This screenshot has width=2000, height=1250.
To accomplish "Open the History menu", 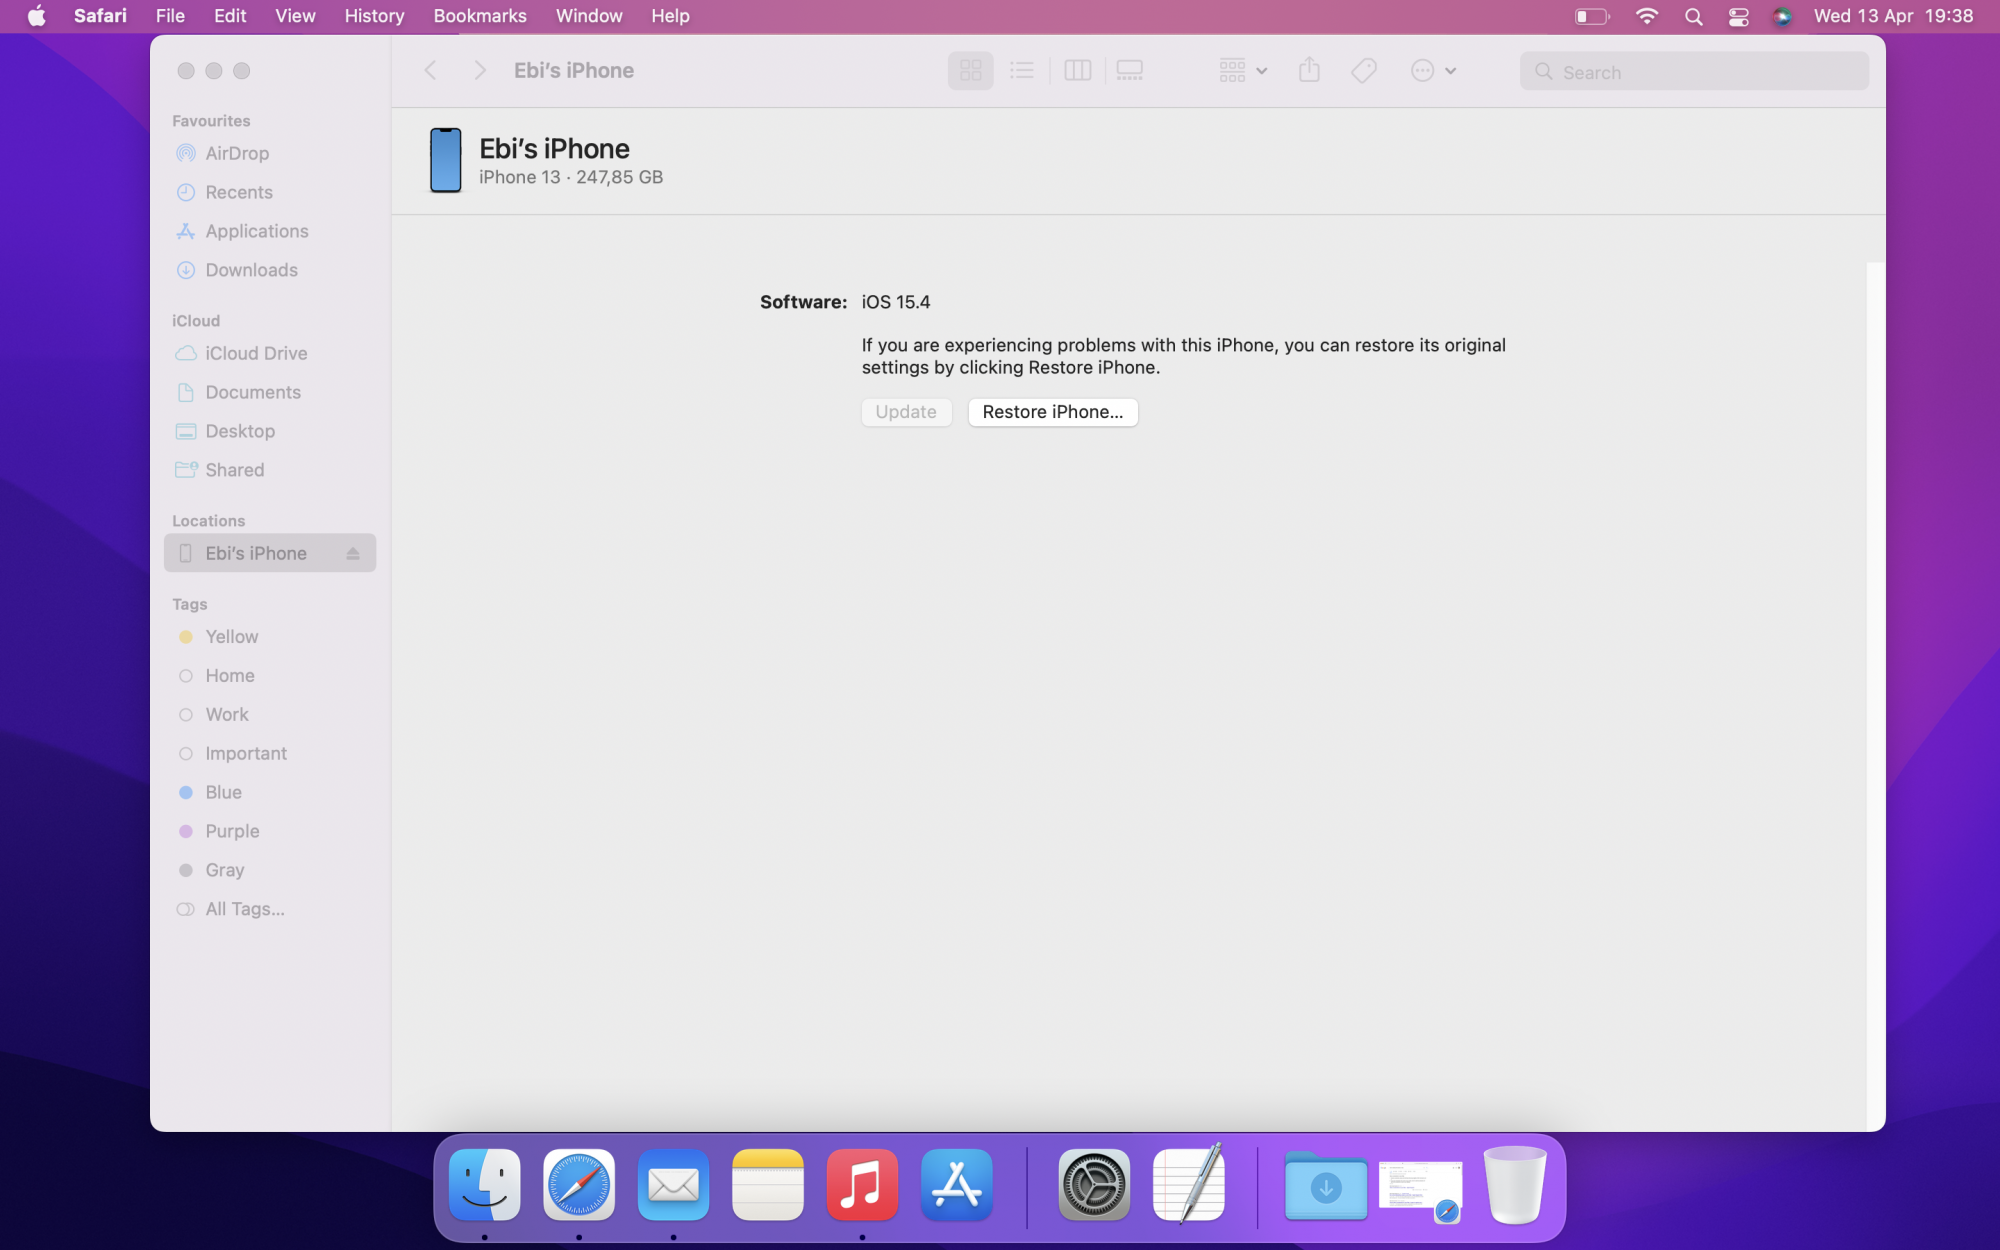I will (x=374, y=16).
